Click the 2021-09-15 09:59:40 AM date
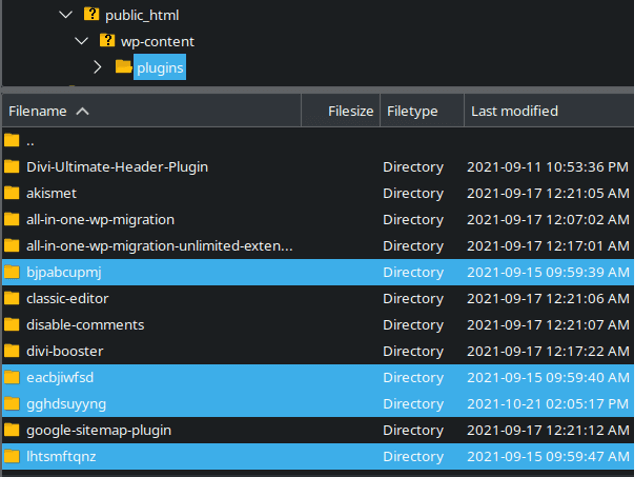The width and height of the screenshot is (635, 479). point(548,377)
